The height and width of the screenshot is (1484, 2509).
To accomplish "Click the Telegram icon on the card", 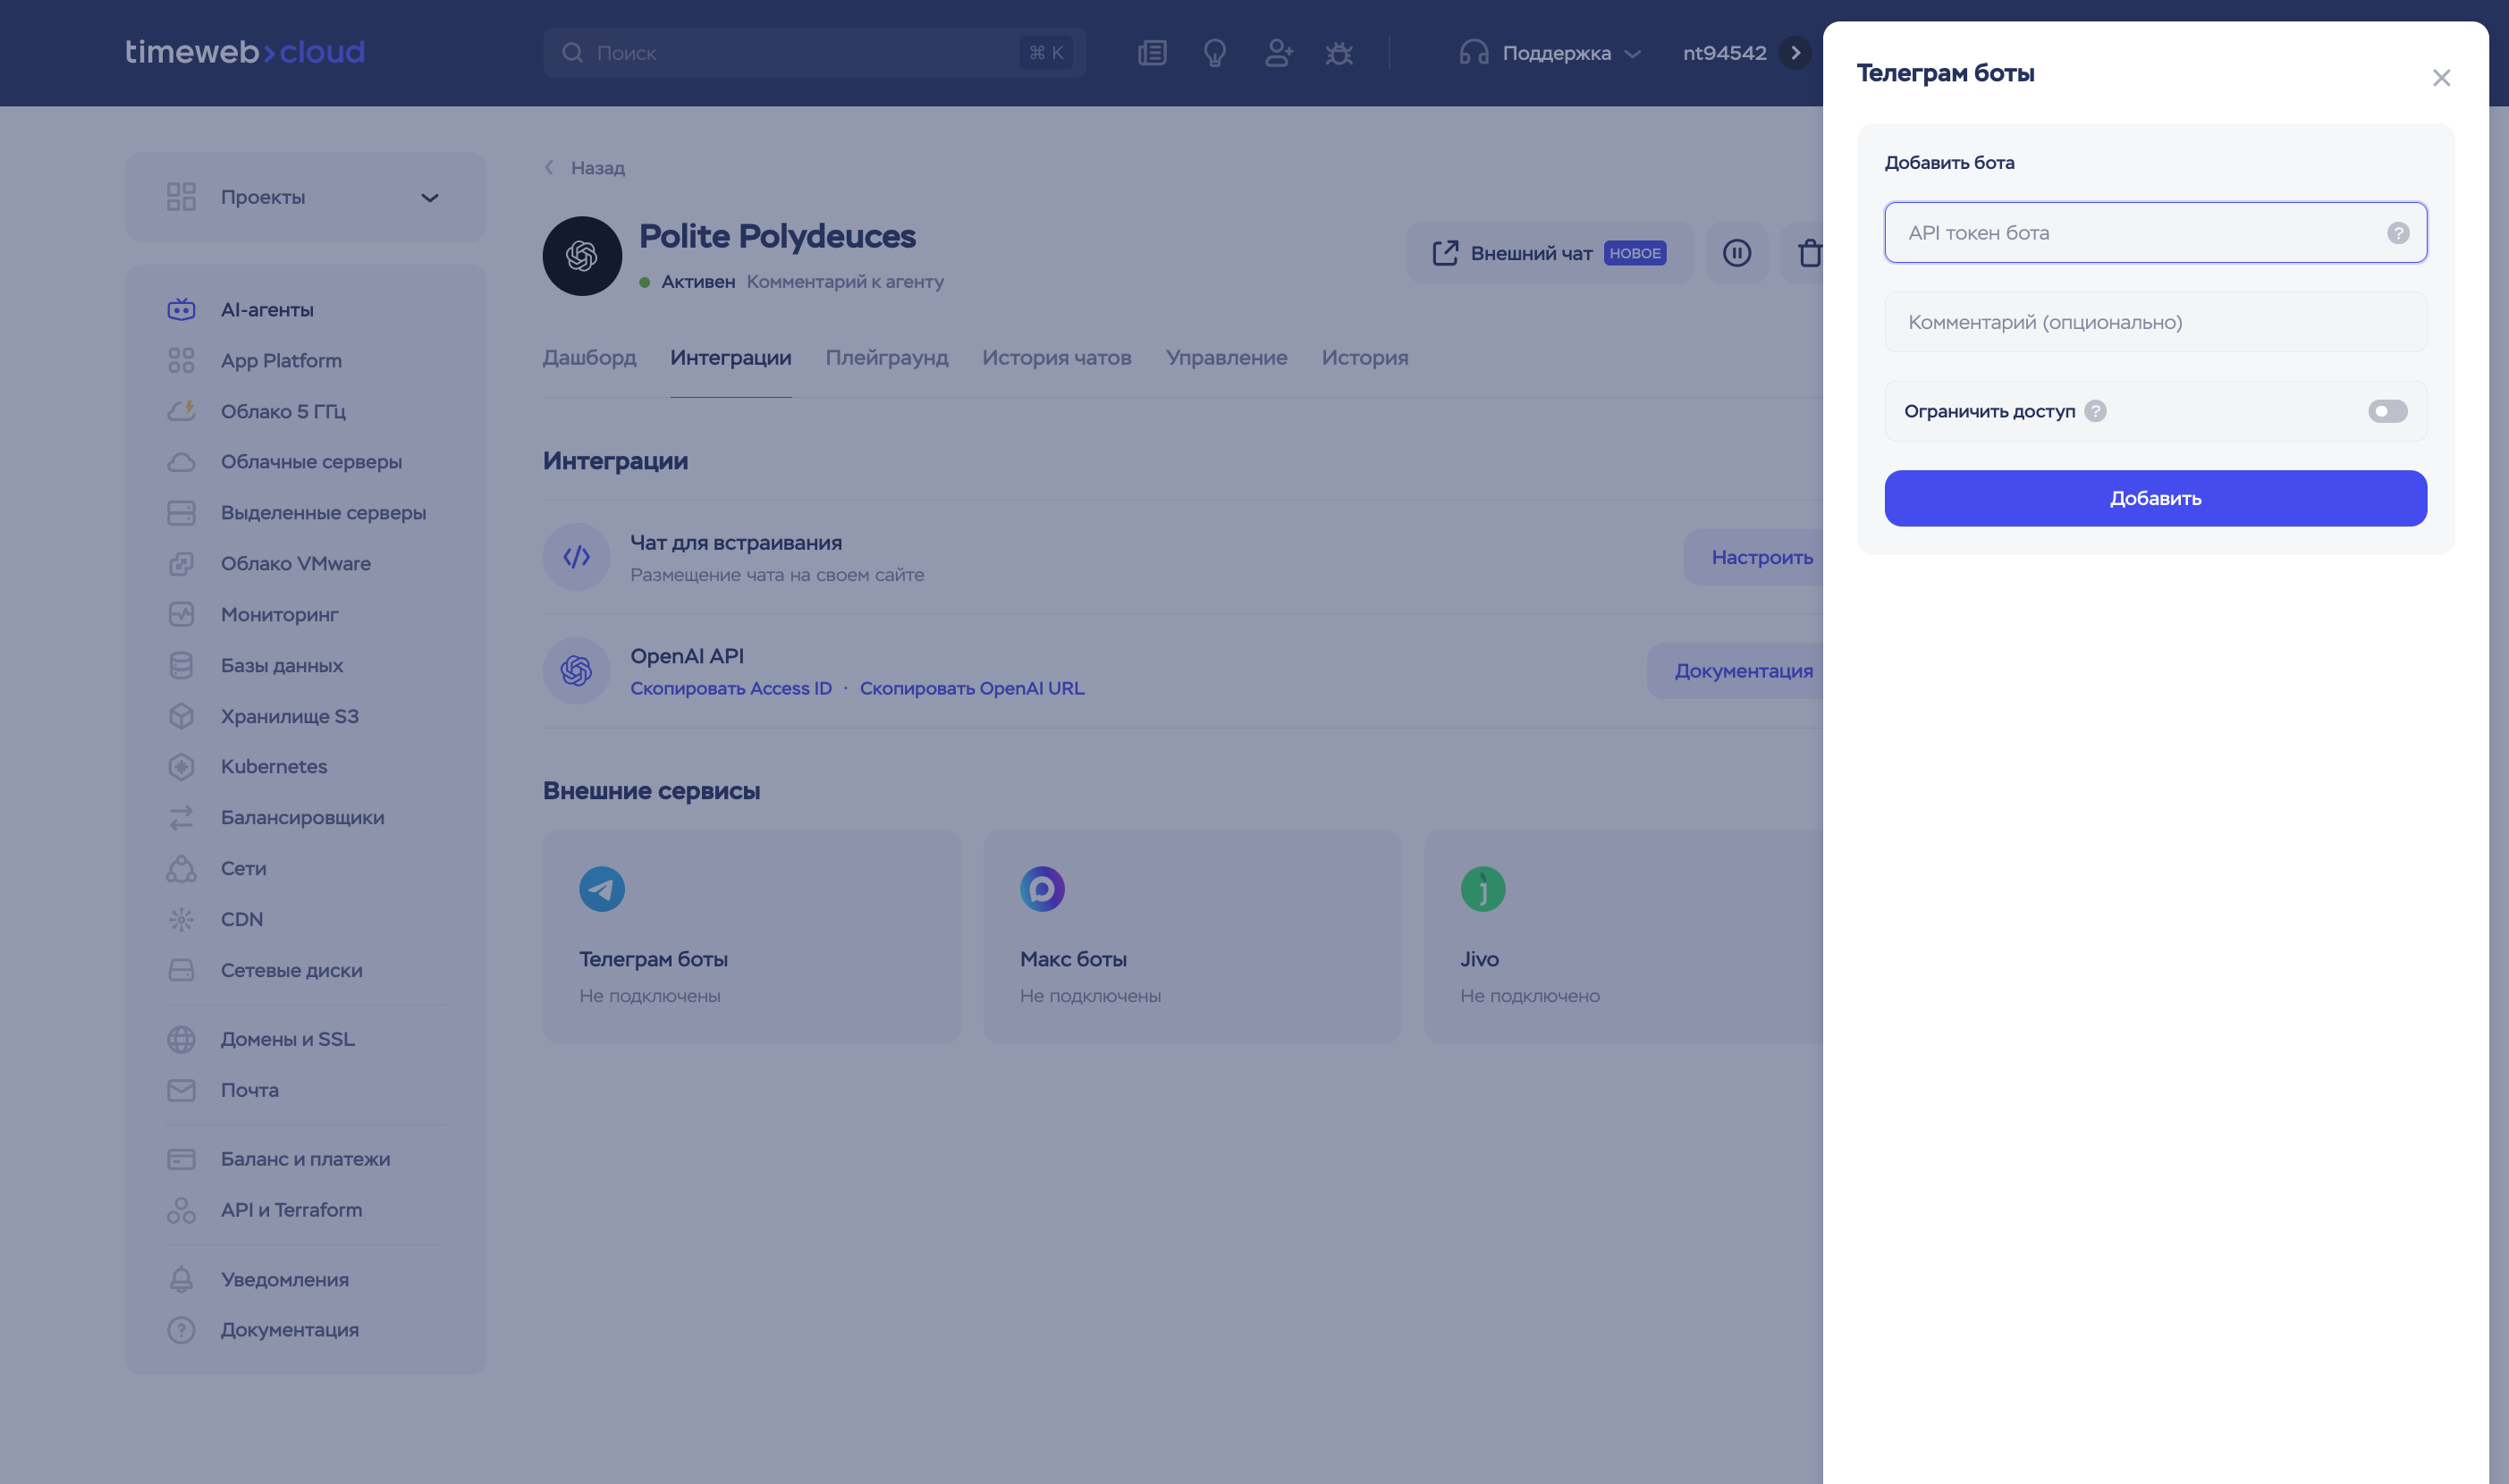I will 602,889.
